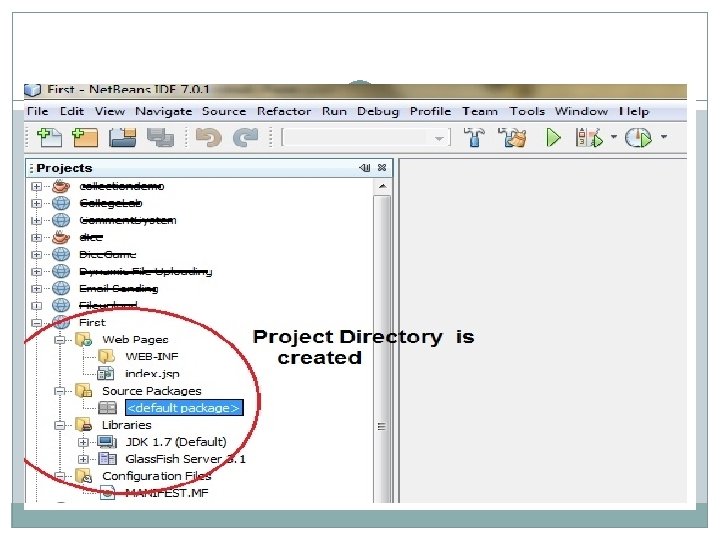Select the index.jsp file name
This screenshot has width=720, height=540.
click(x=152, y=374)
